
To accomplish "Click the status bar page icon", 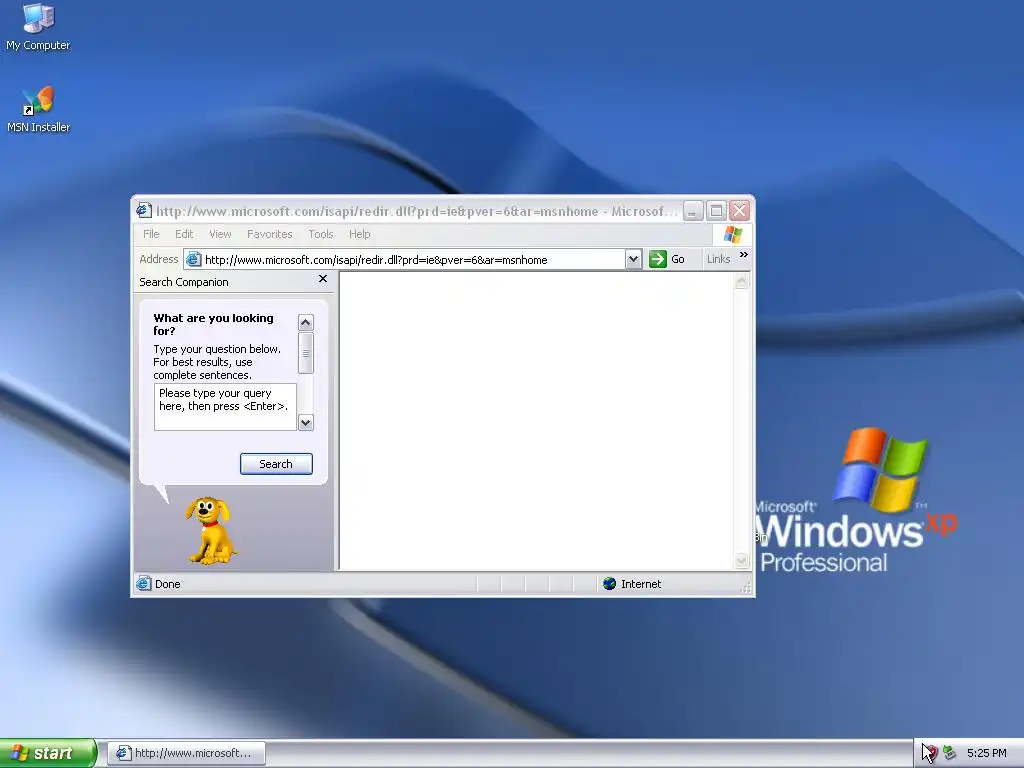I will (144, 584).
